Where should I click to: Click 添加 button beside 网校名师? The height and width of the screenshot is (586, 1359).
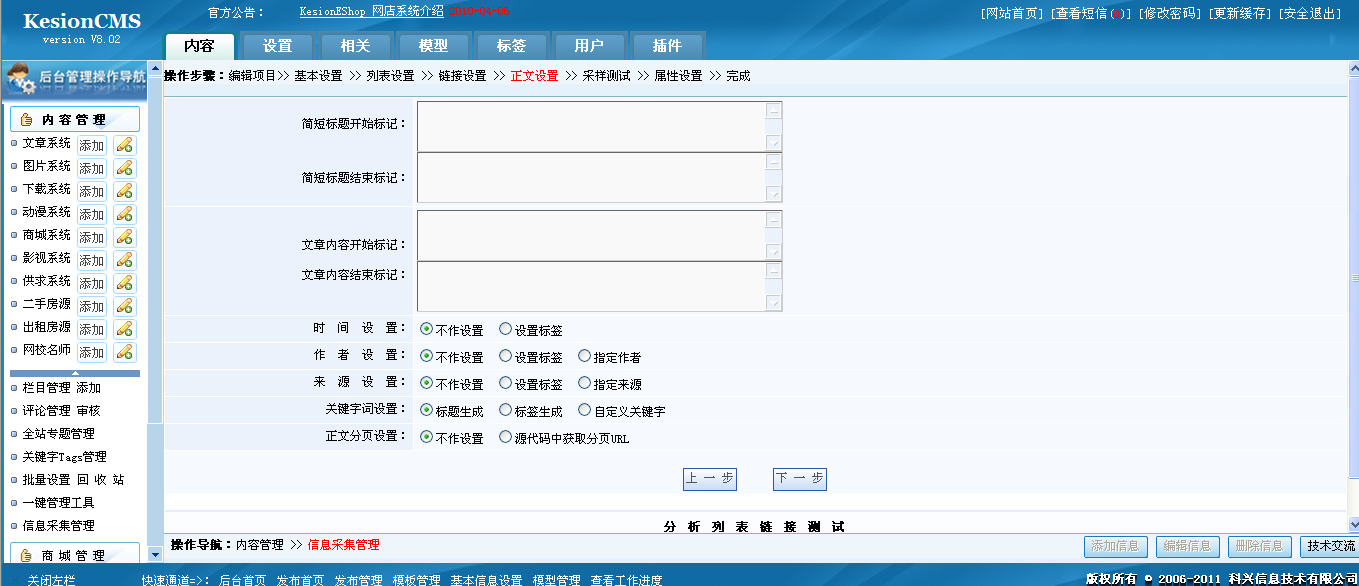[x=92, y=352]
